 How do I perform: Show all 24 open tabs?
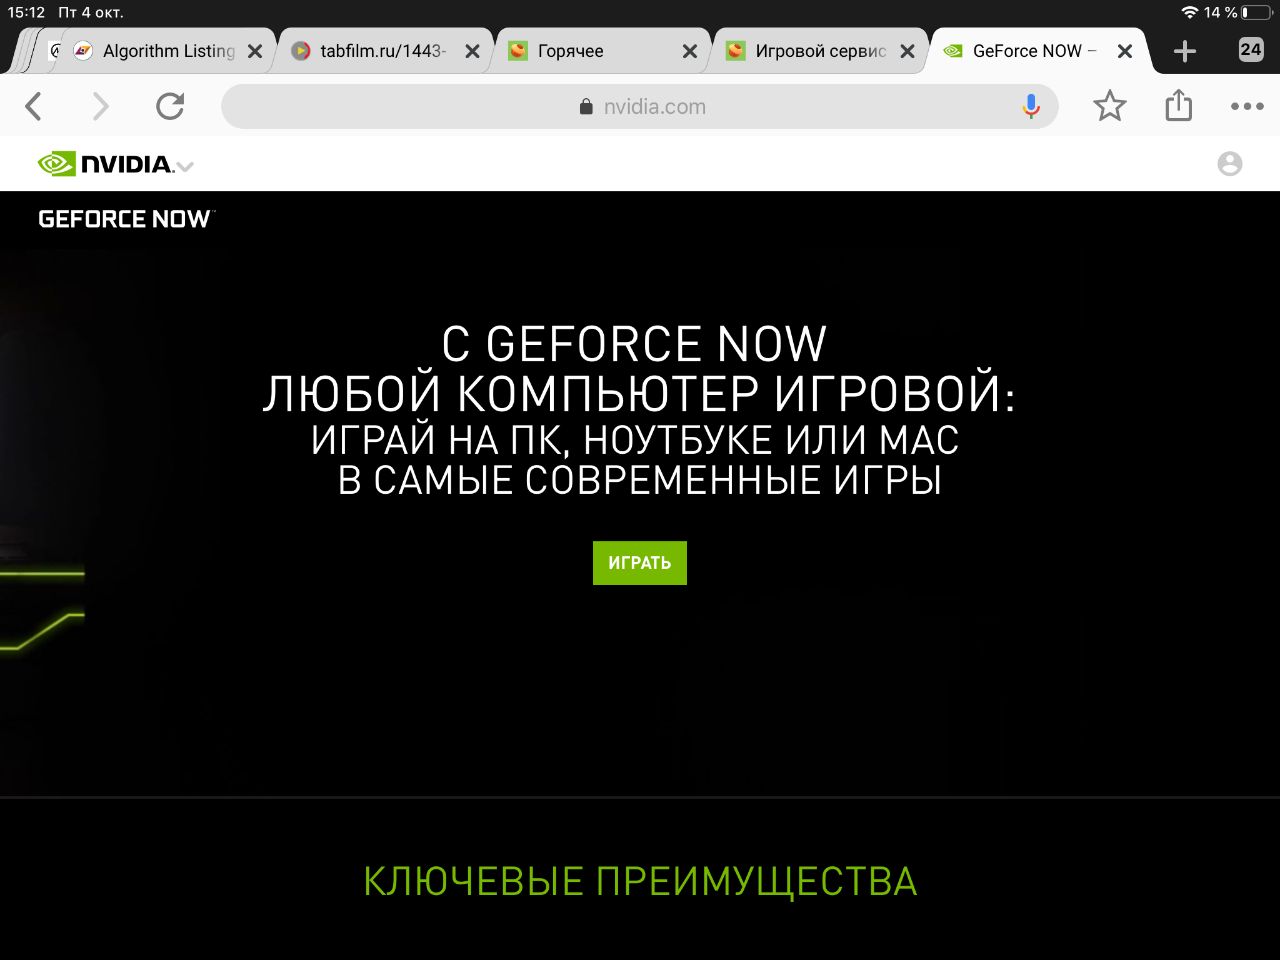[1251, 49]
